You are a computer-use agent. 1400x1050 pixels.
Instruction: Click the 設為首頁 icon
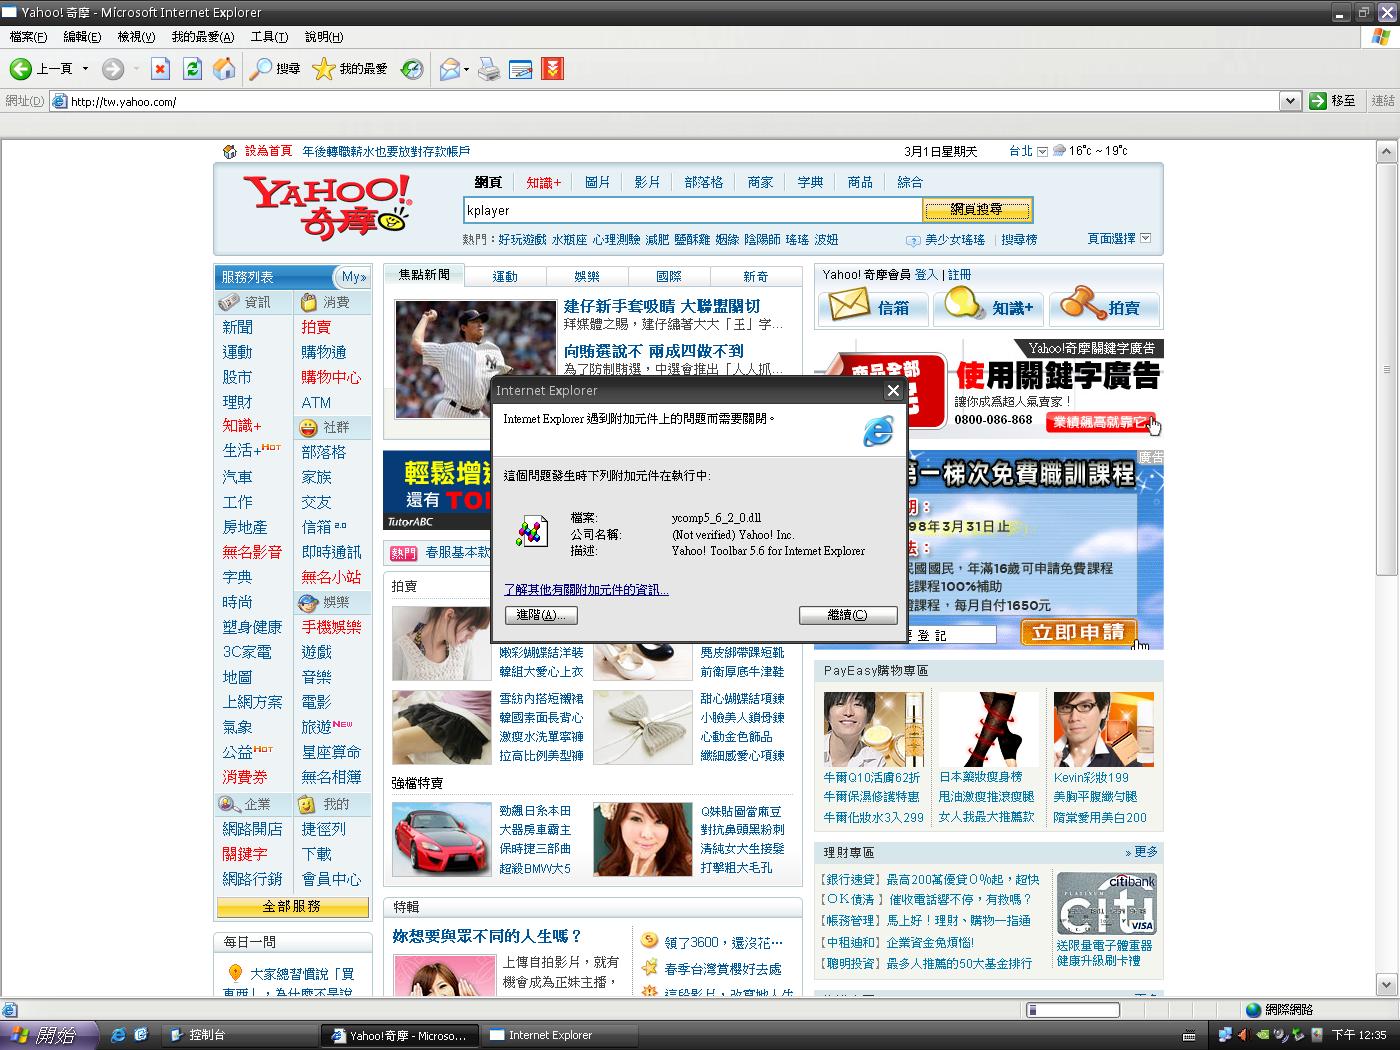231,151
